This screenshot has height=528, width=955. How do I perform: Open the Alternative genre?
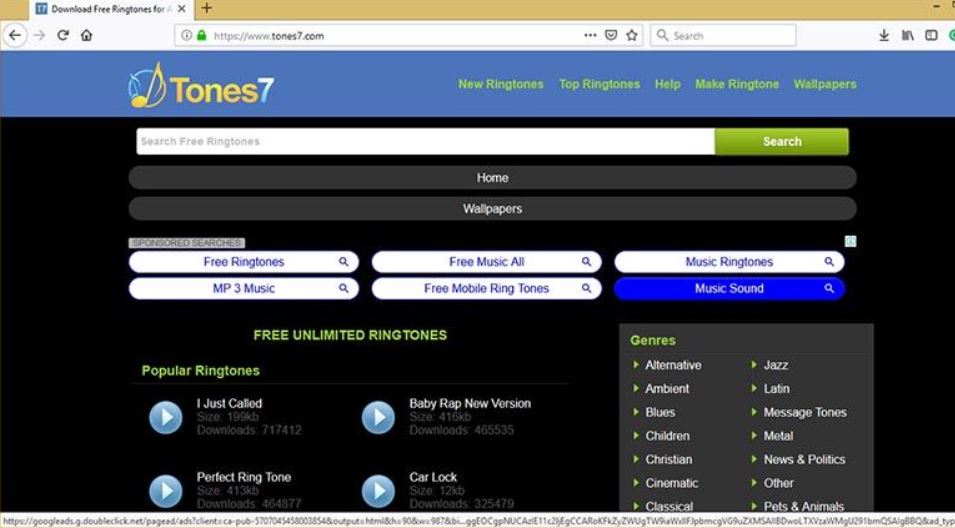[x=673, y=365]
